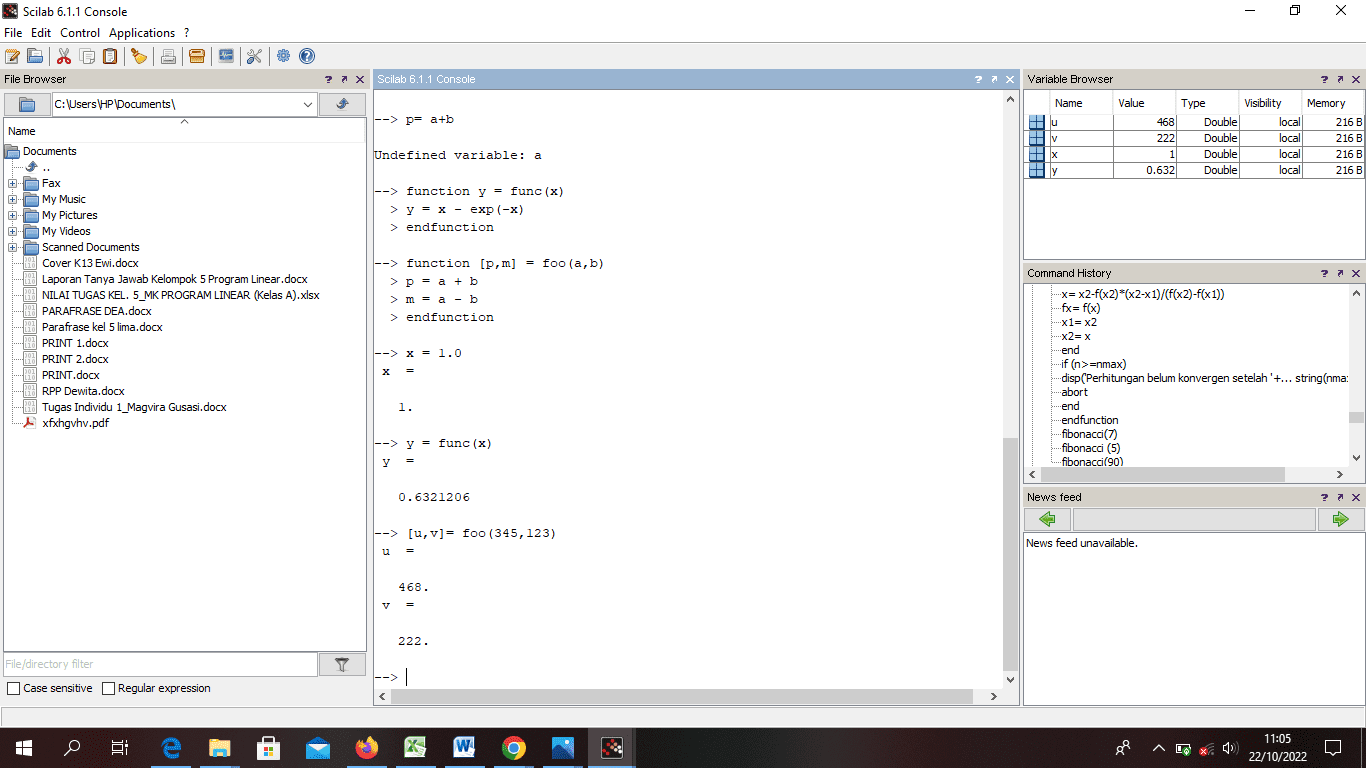
Task: Enable the Case sensitive checkbox
Action: (x=13, y=688)
